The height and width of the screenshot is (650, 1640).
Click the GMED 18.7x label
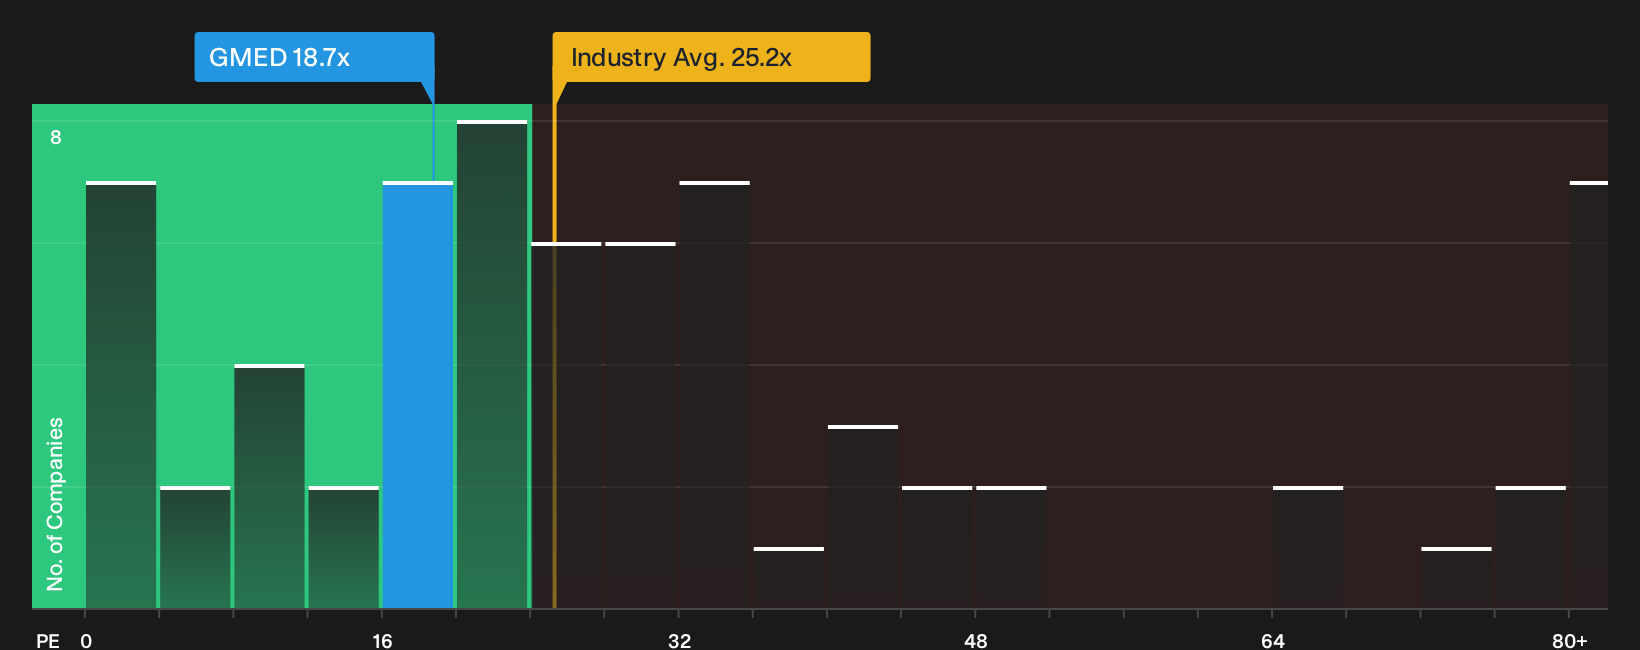[314, 57]
